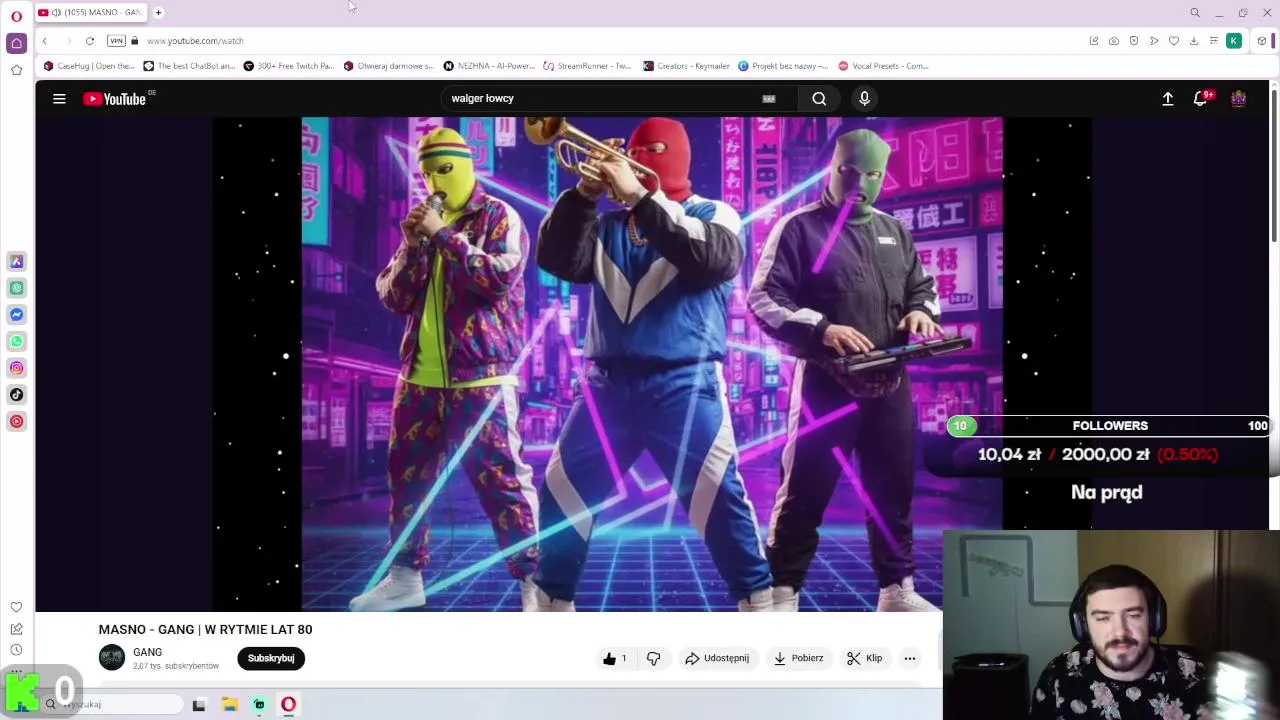Click the Subskrybuj button

coord(271,658)
